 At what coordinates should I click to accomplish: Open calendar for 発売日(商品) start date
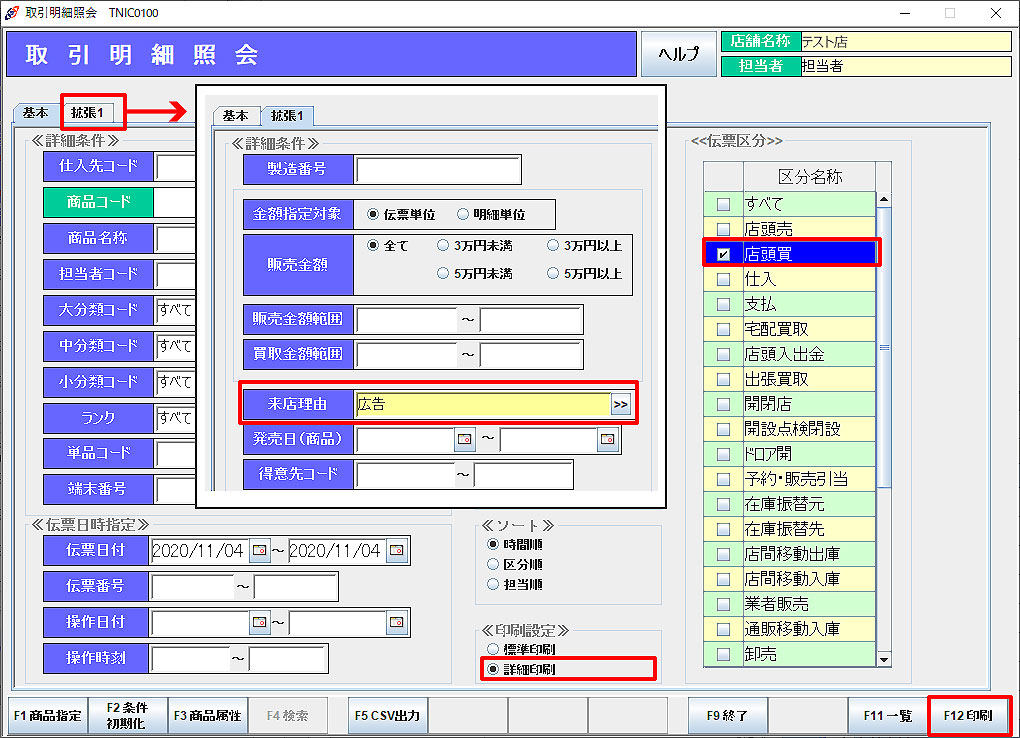tap(465, 440)
